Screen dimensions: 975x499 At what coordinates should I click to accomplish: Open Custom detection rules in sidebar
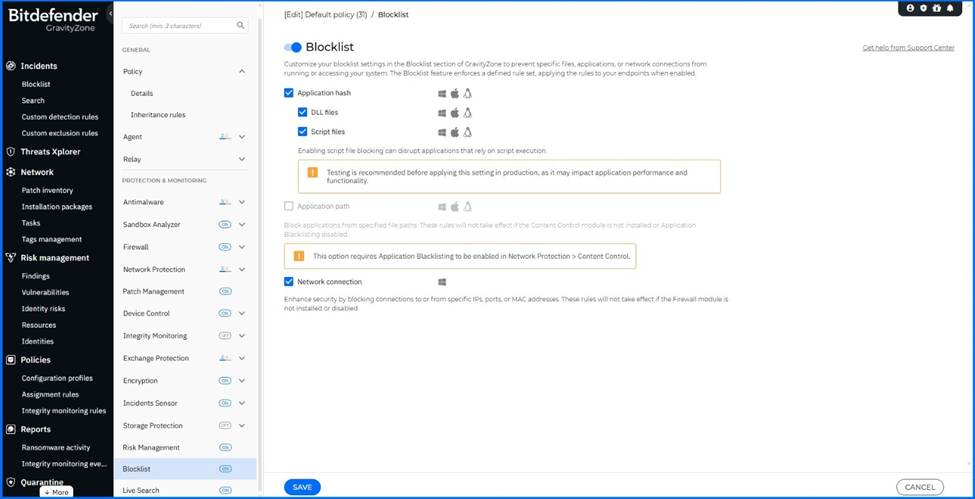click(60, 117)
